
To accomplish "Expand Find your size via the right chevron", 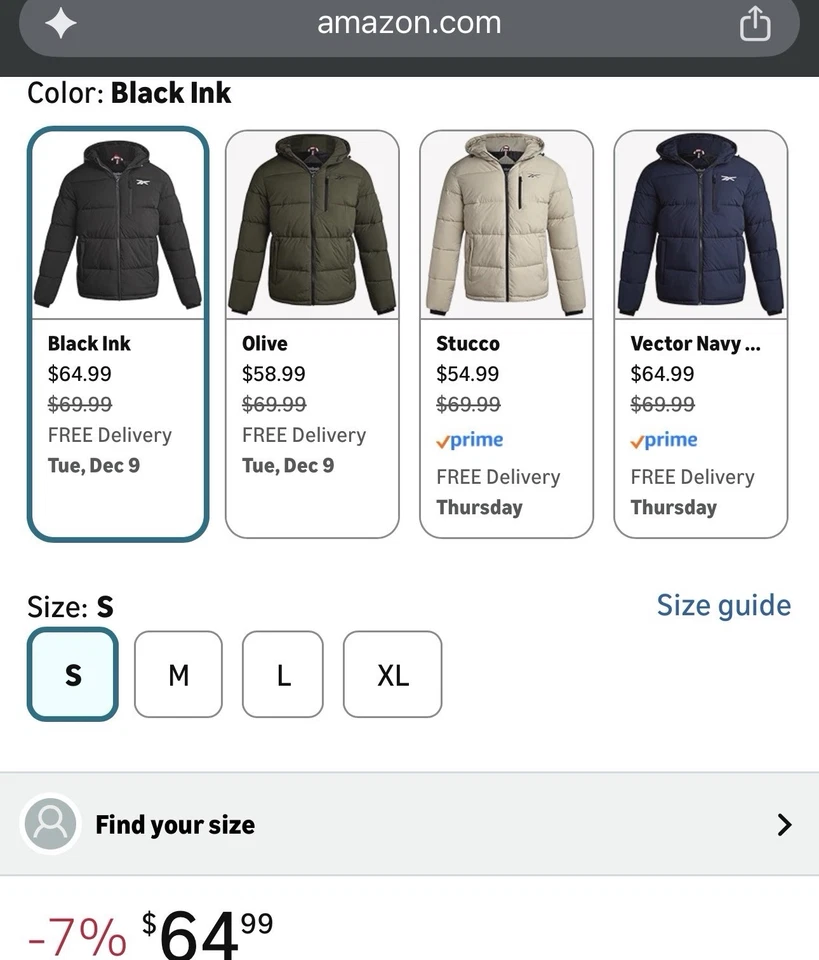I will (x=785, y=824).
